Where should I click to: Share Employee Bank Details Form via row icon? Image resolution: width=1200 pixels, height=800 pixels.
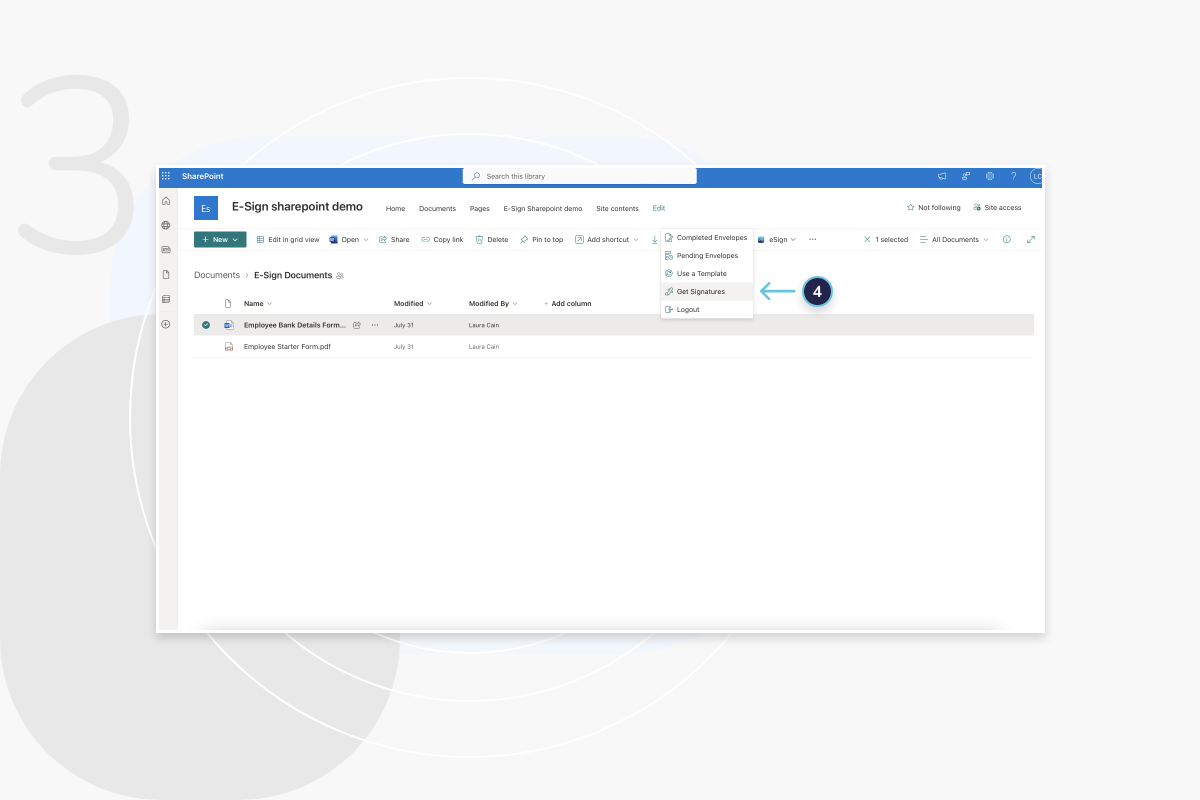pos(357,325)
